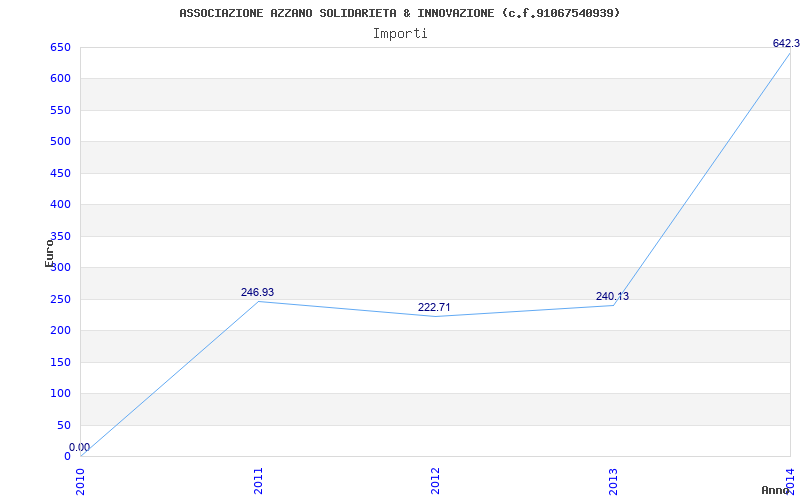Click the 100 y-axis tick label
The image size is (800, 500).
point(60,394)
